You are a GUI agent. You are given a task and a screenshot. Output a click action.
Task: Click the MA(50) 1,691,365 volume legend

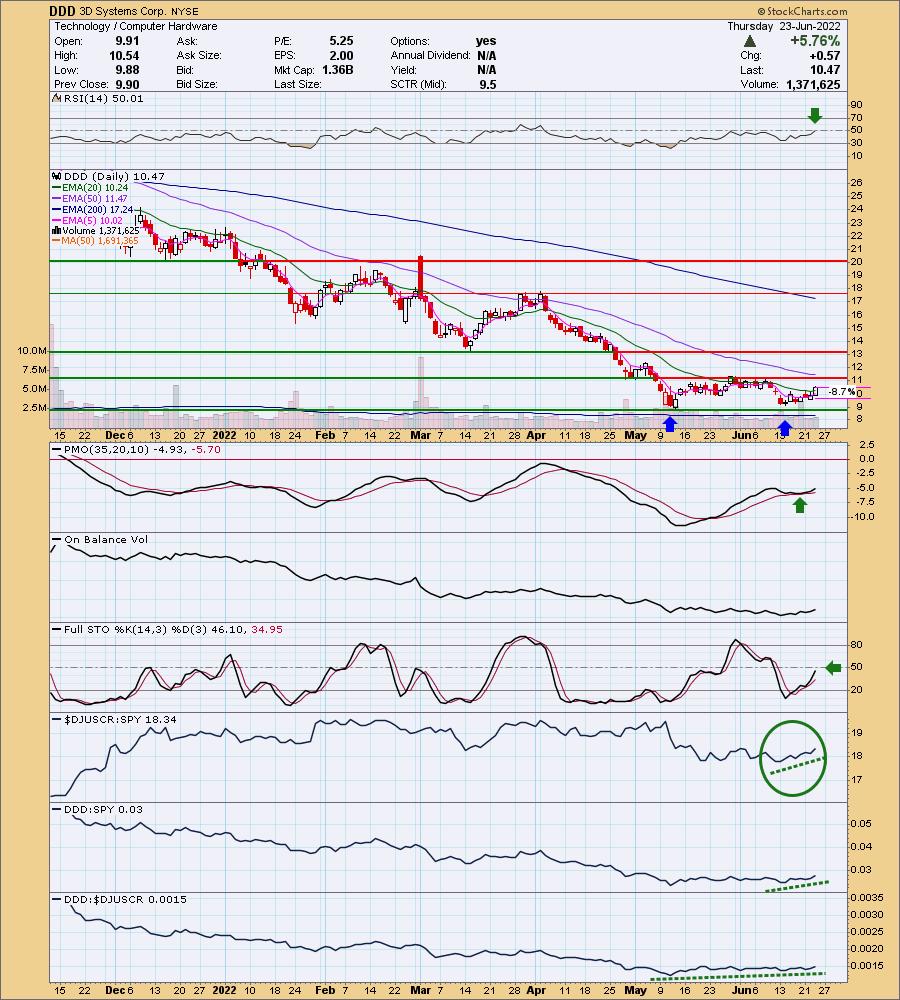100,240
